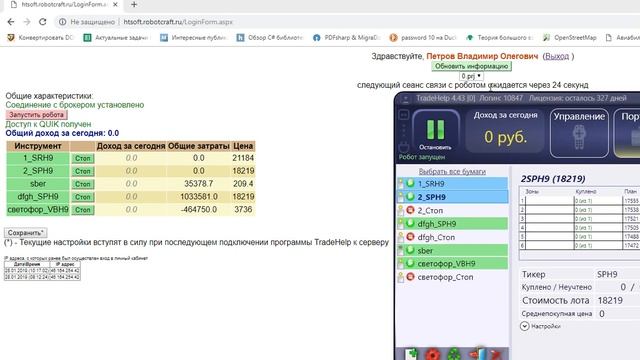This screenshot has width=640, height=360.
Task: Click Тикер value SPH9
Action: pos(607,274)
